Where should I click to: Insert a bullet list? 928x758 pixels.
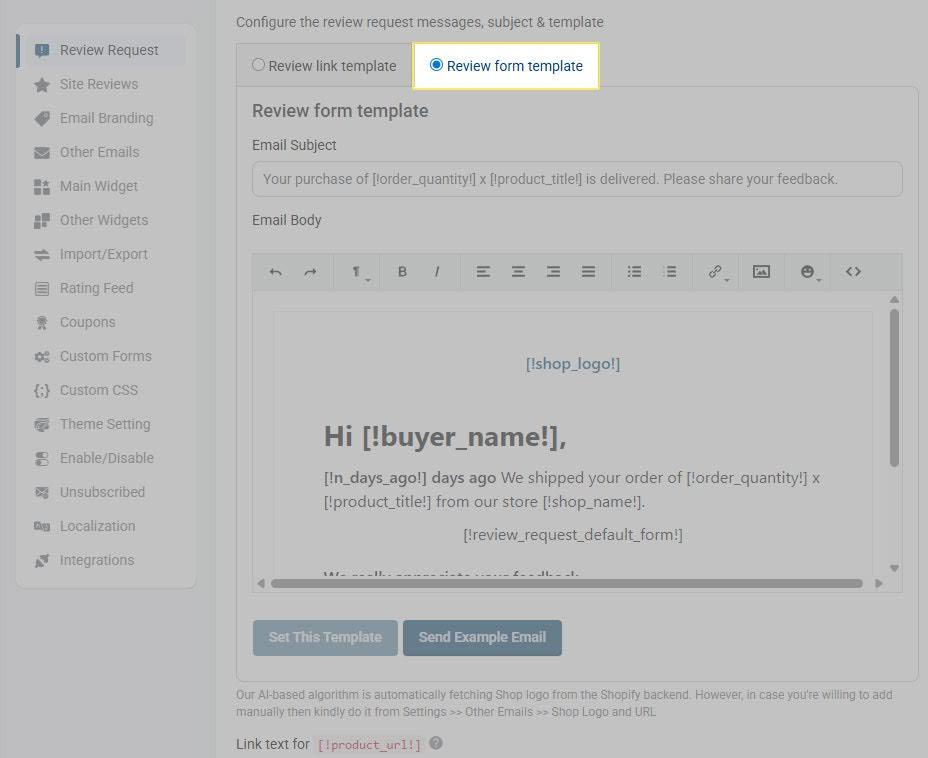634,271
